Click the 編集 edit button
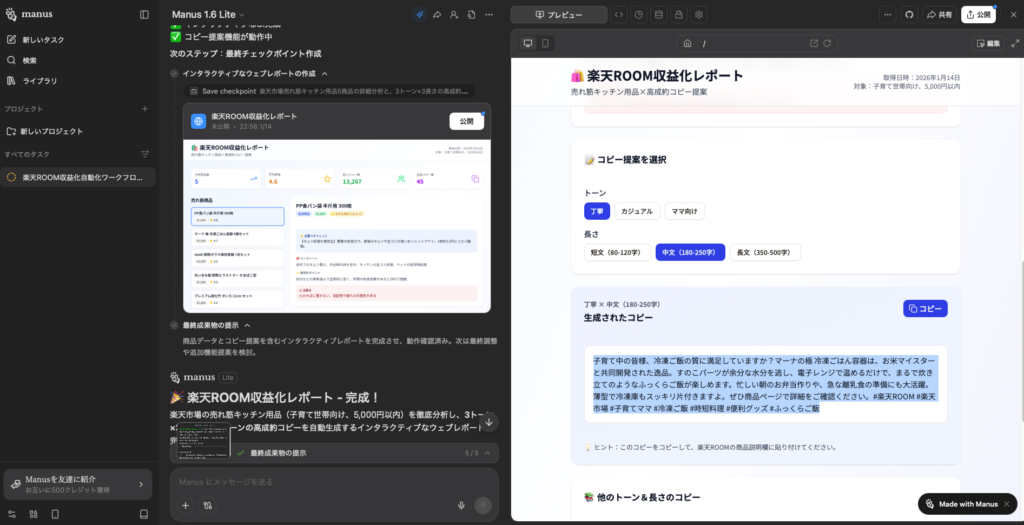Viewport: 1024px width, 525px height. 987,43
